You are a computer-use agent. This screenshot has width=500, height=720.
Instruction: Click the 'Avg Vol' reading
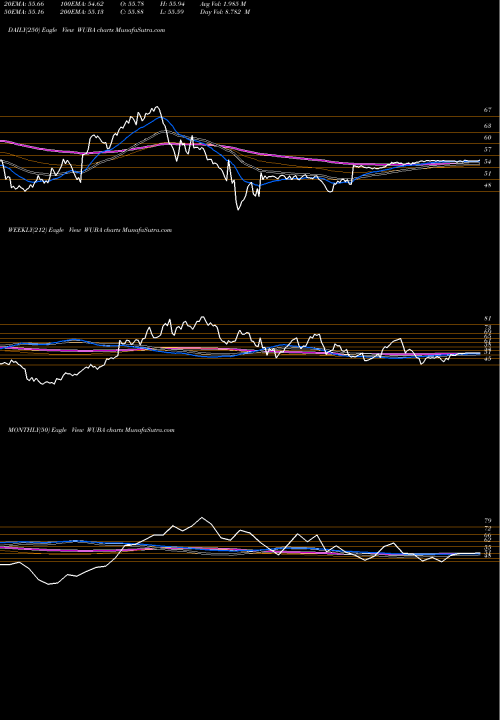coord(223,4)
